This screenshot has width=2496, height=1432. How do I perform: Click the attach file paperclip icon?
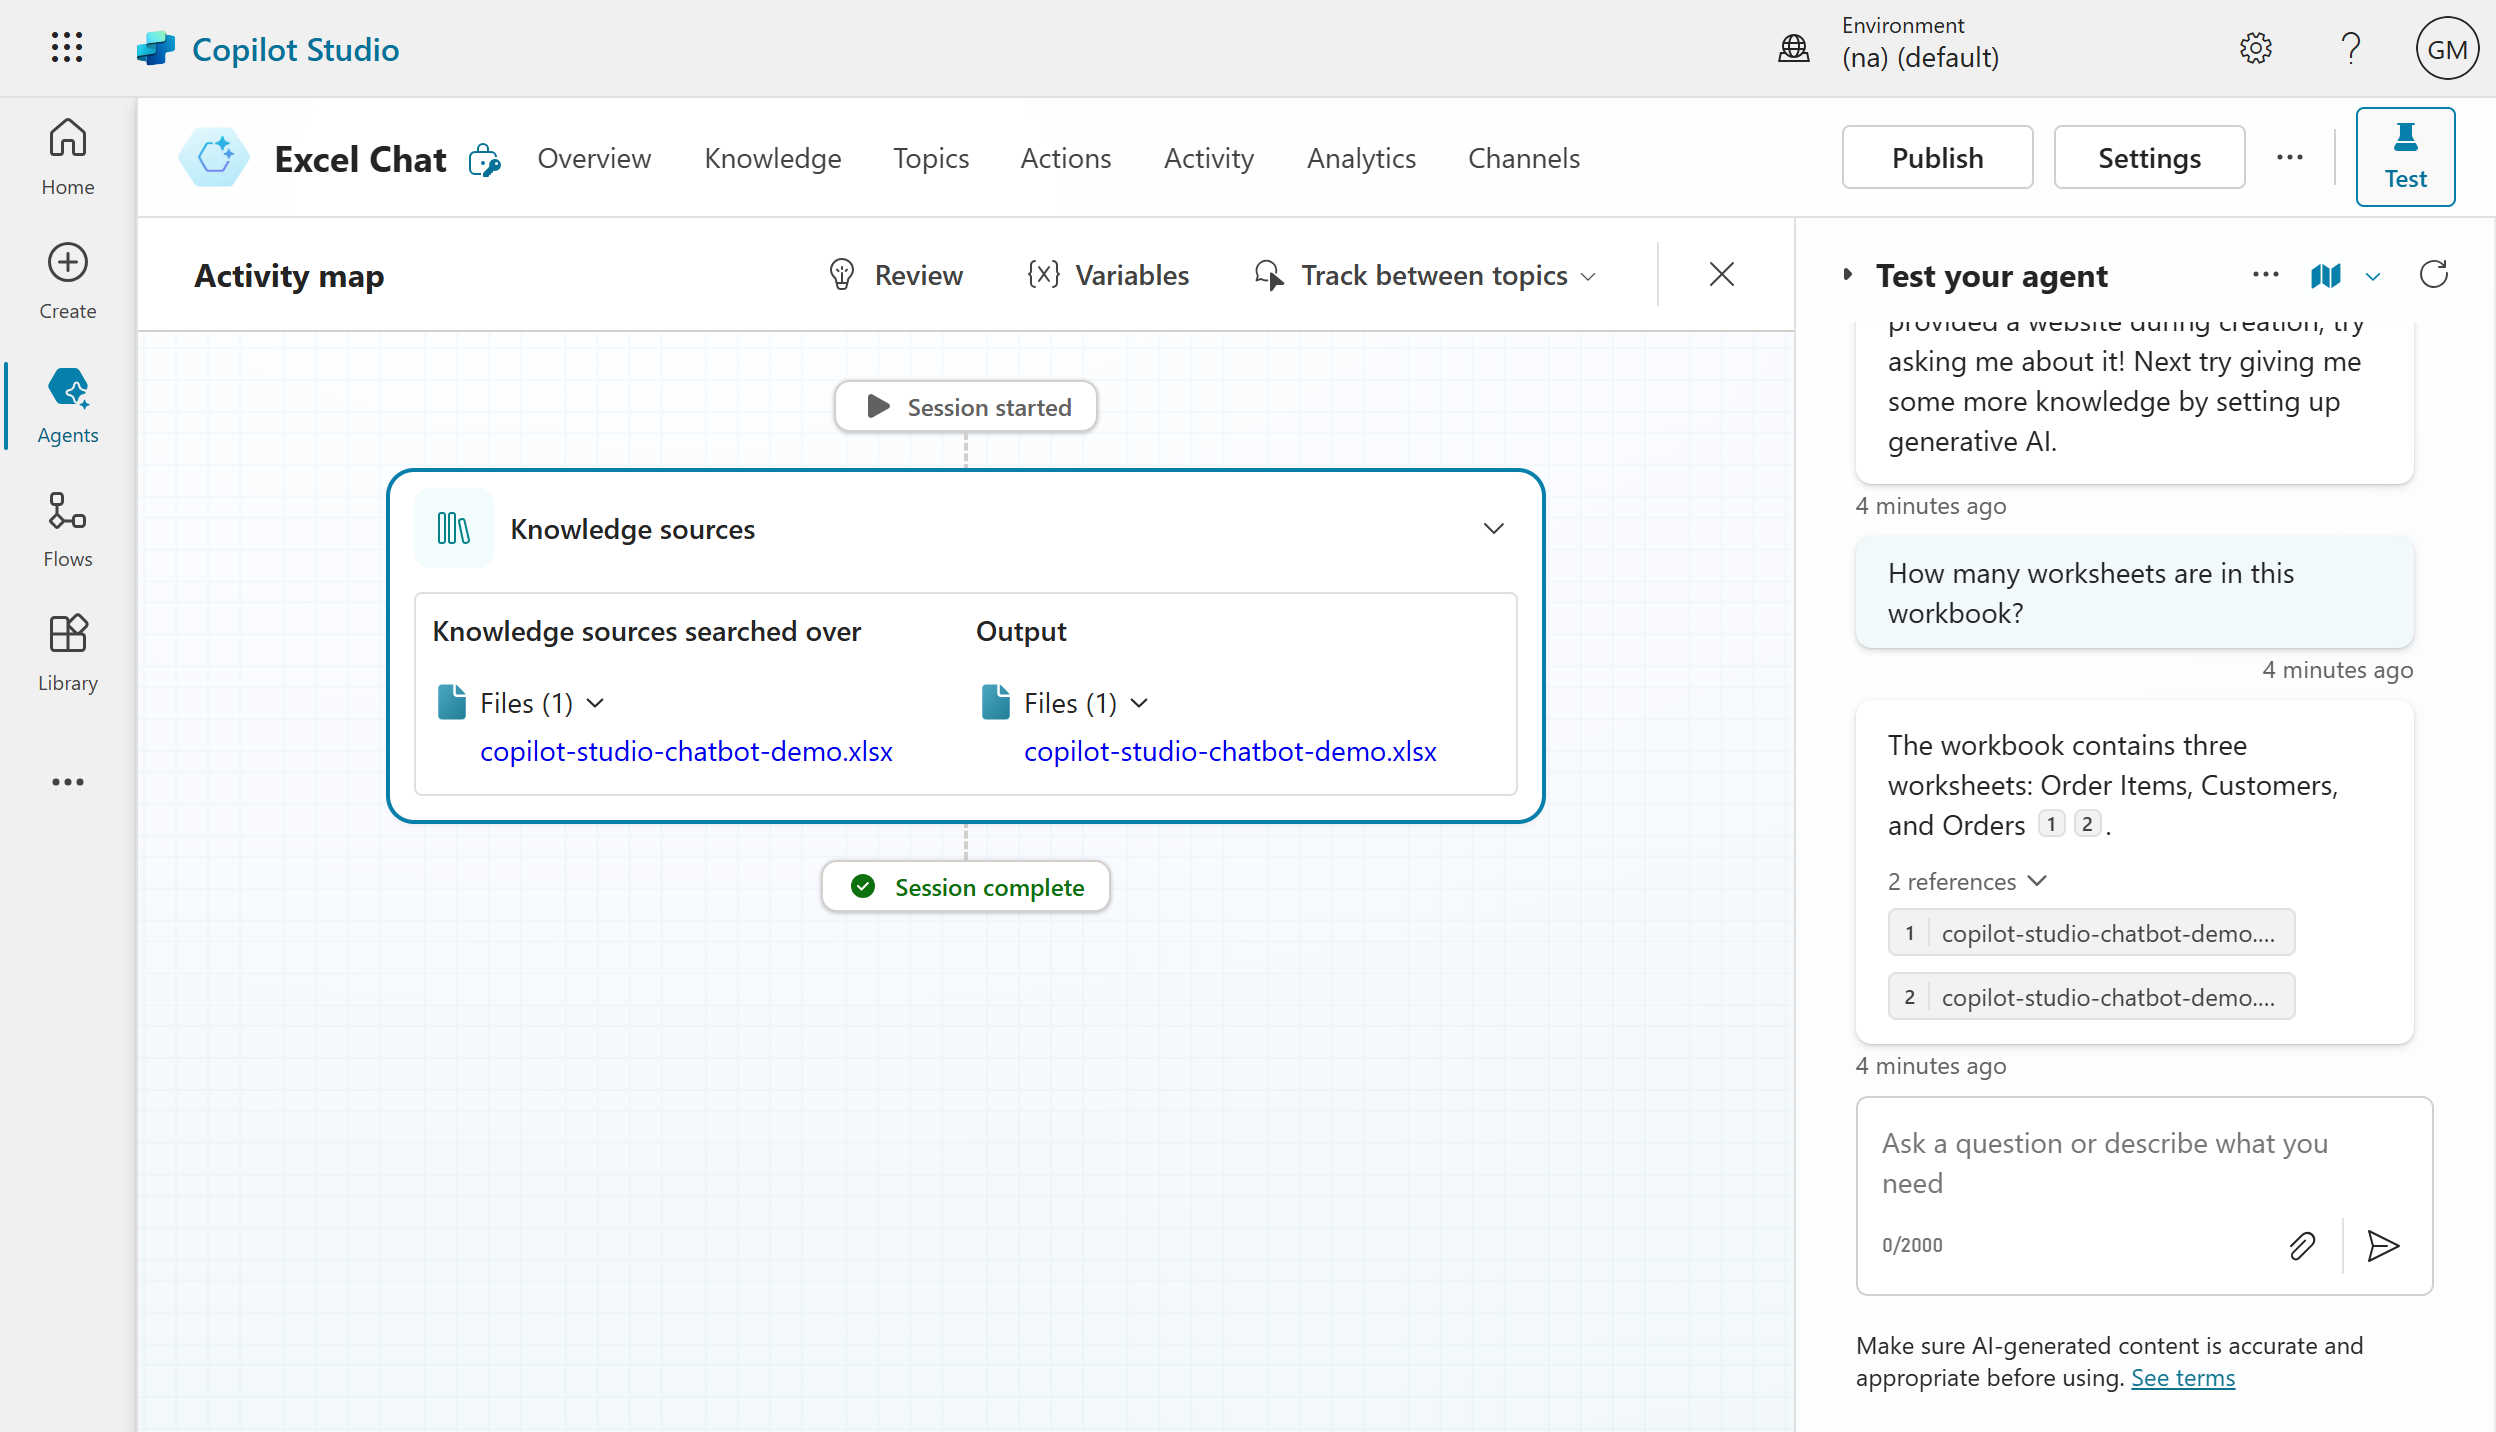2301,1246
